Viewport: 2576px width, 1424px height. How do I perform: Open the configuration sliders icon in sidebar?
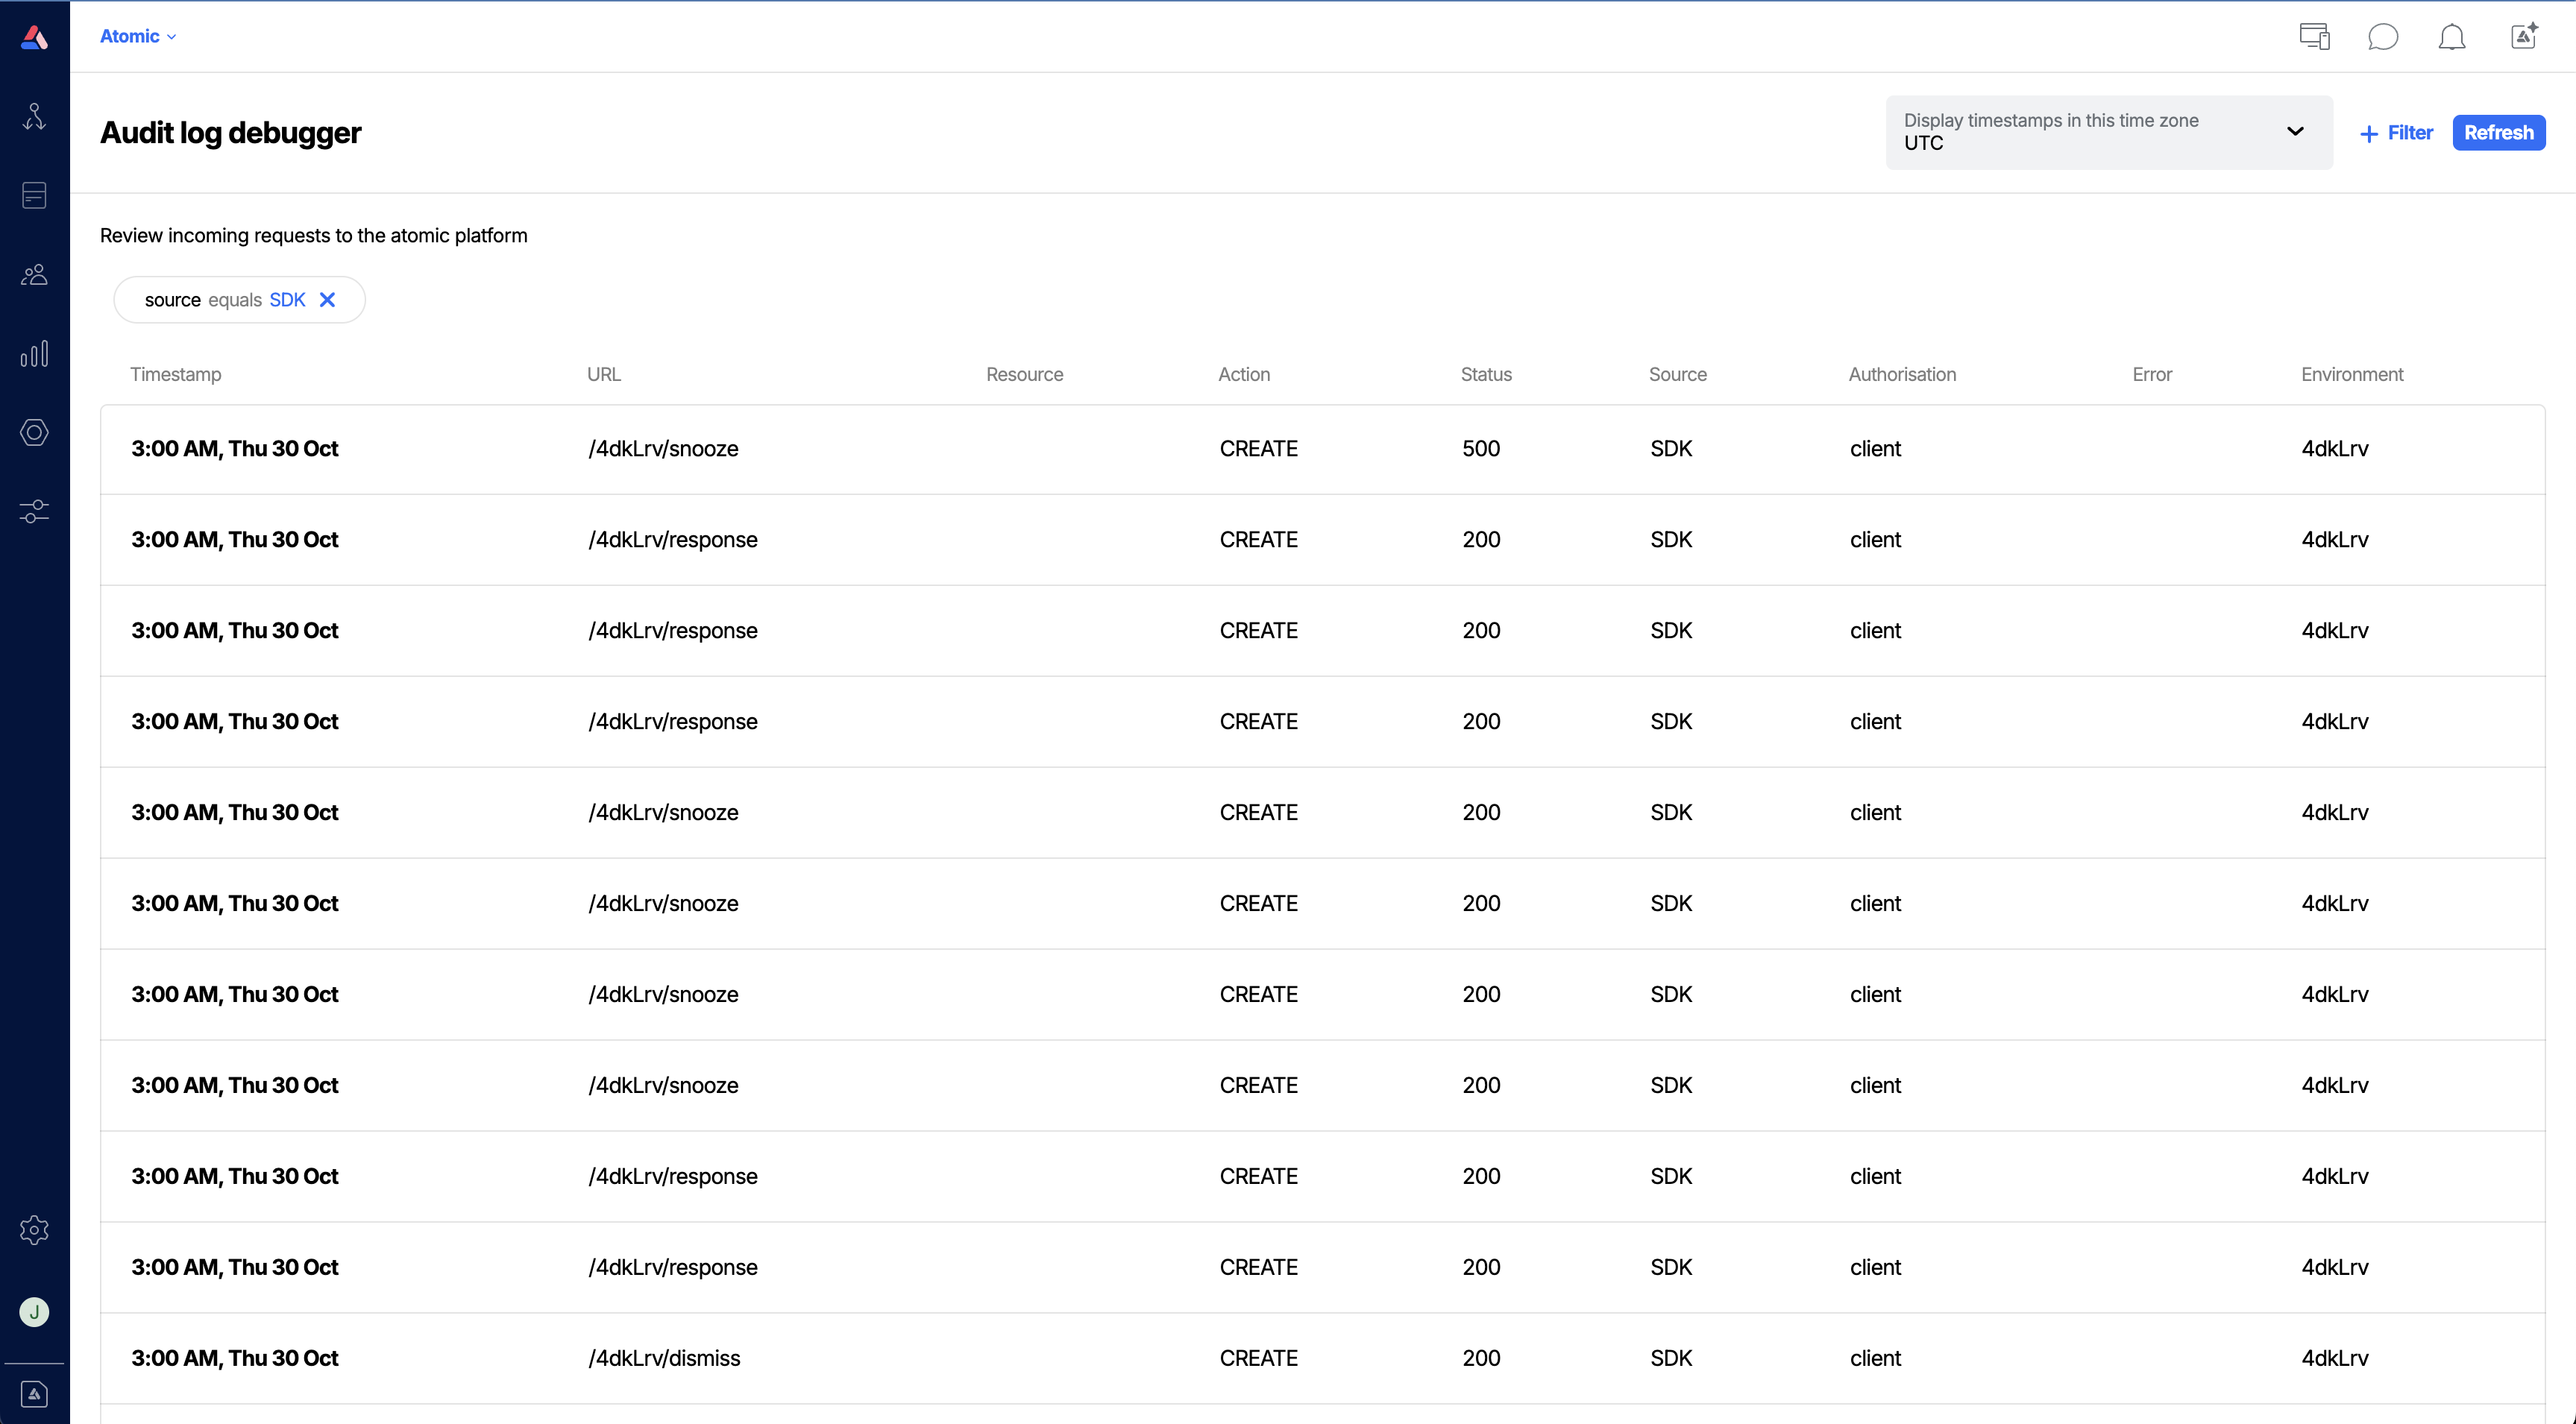(35, 511)
